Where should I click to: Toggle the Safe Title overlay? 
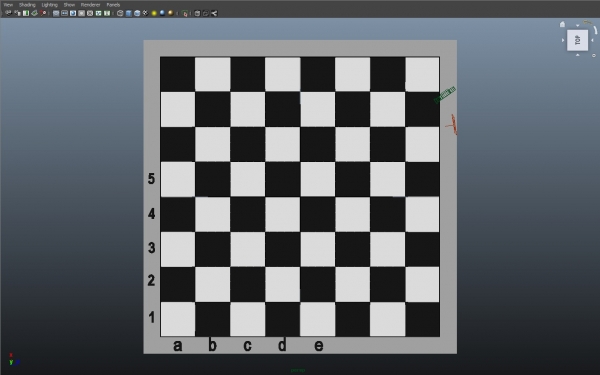click(x=107, y=13)
